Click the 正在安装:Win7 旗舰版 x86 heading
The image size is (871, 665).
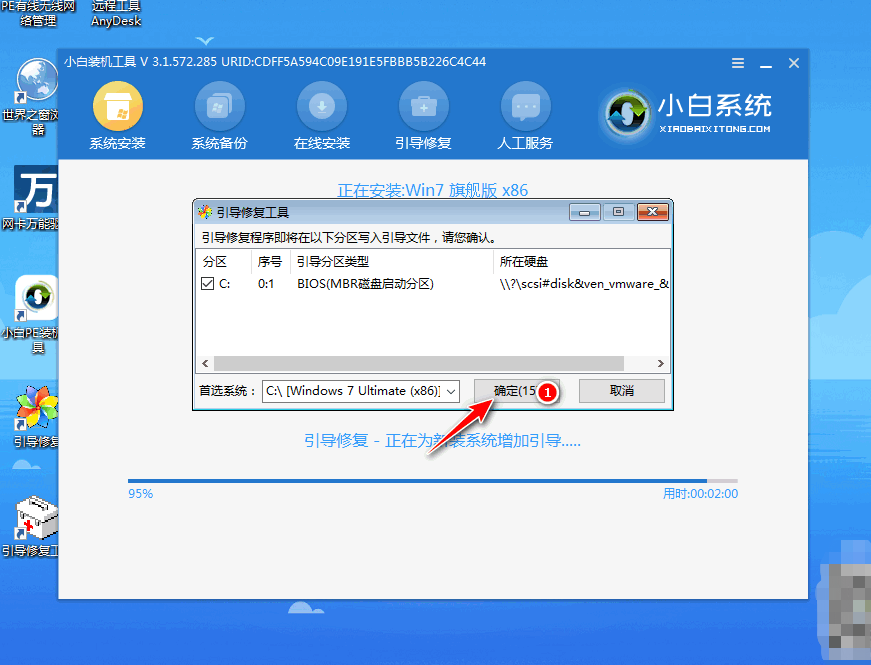(x=433, y=191)
